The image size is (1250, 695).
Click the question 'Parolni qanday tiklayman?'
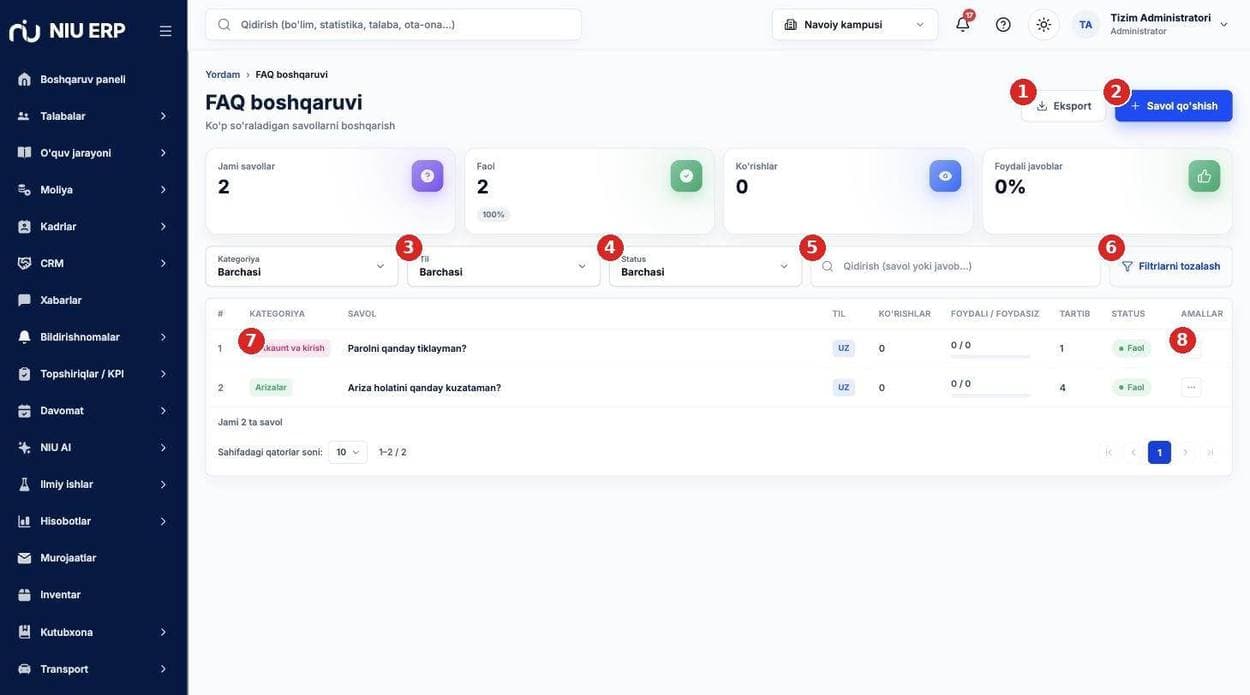[x=407, y=348]
